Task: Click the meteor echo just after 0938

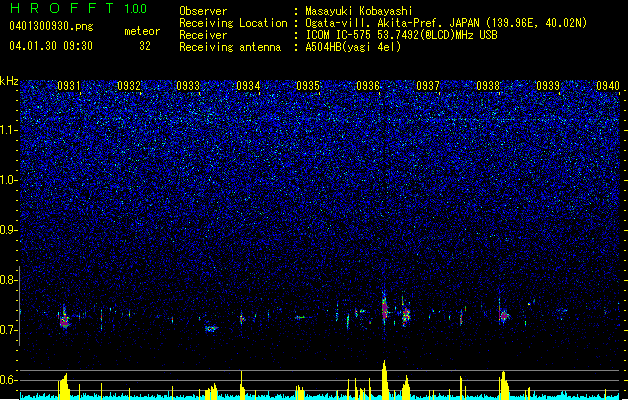Action: pyautogui.click(x=504, y=315)
